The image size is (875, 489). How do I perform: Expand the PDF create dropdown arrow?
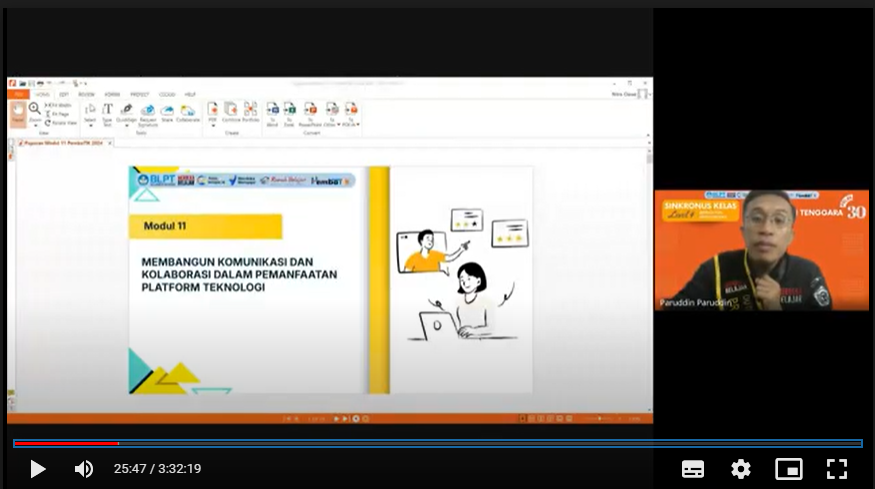pos(213,126)
